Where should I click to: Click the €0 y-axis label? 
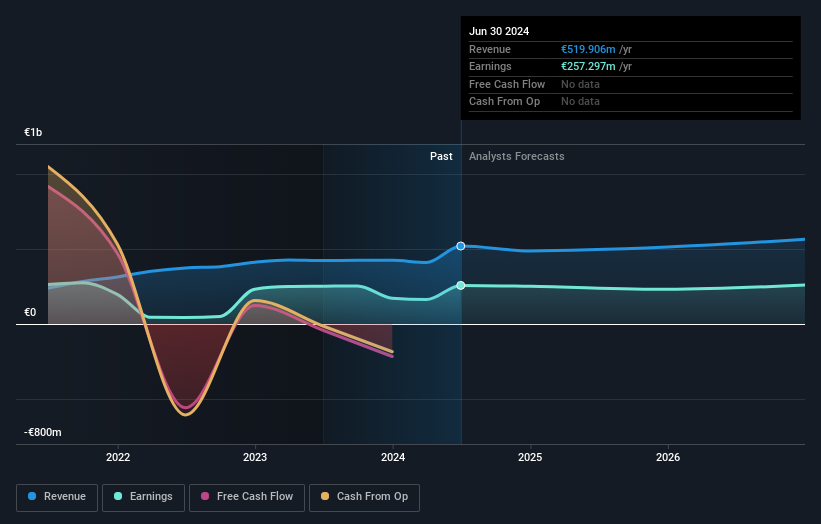point(30,313)
